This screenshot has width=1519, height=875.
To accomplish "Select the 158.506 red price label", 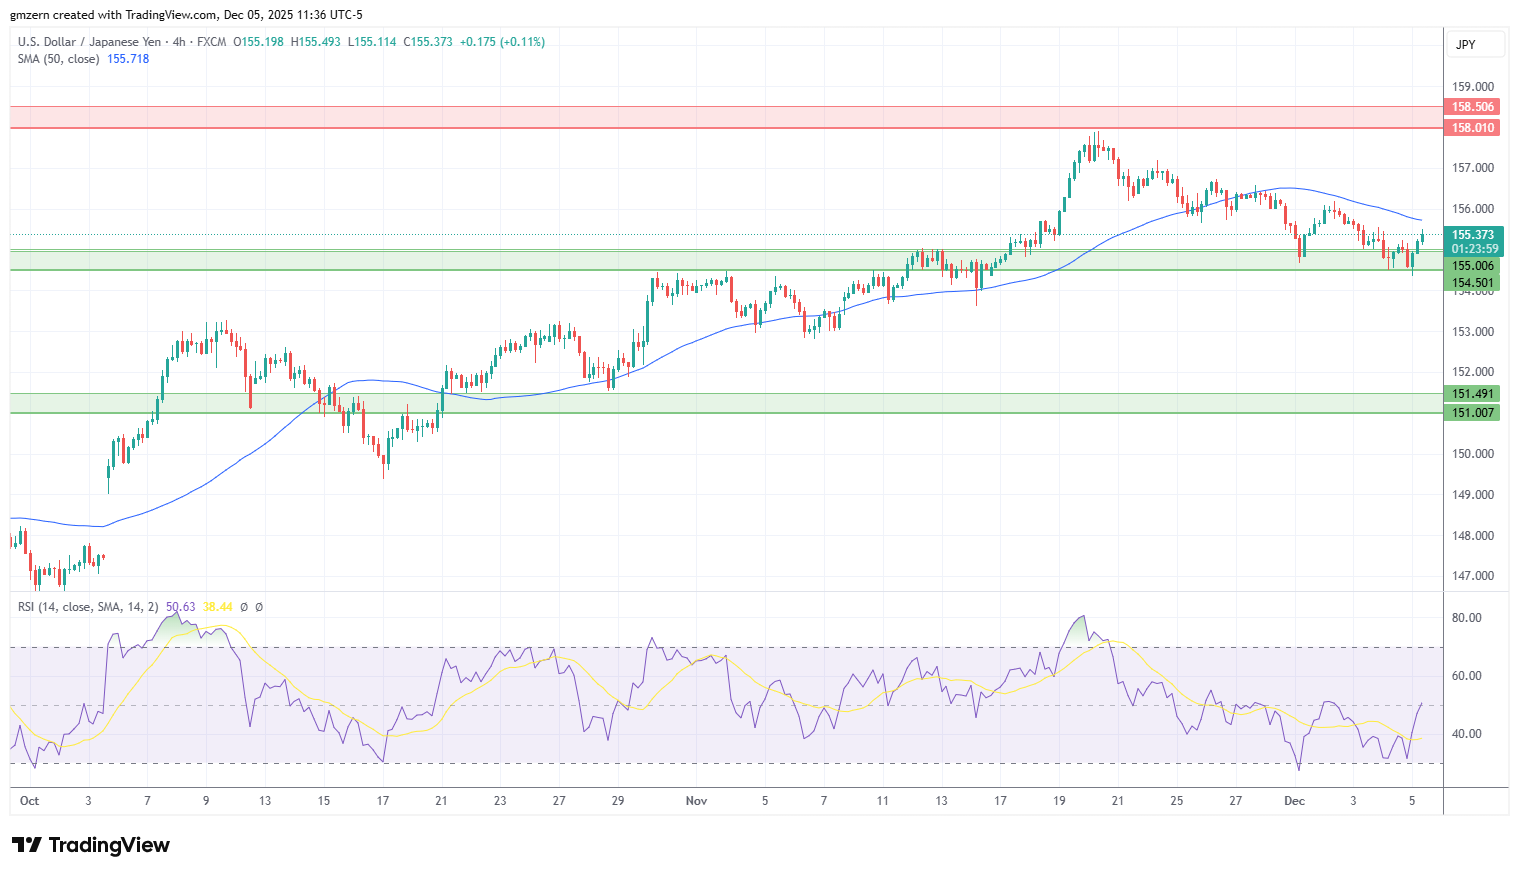I will point(1473,107).
